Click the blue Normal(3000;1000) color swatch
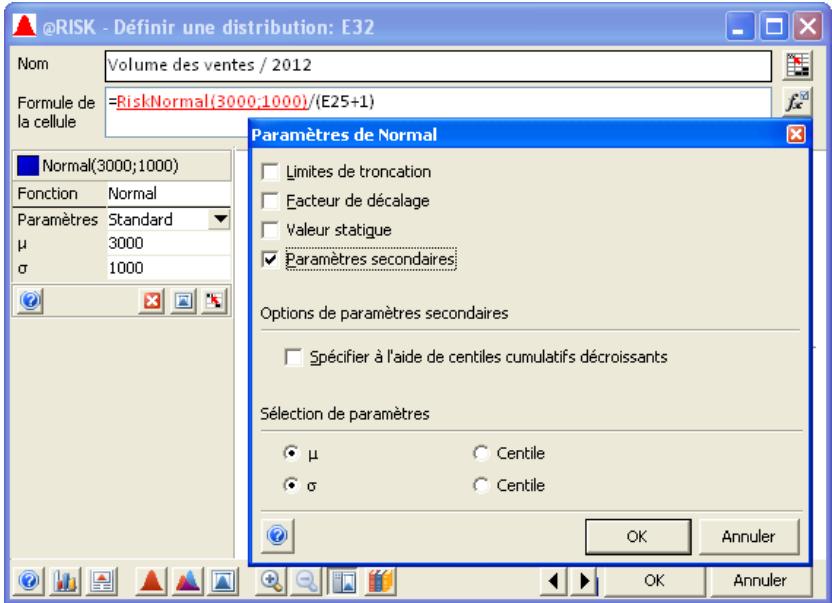The height and width of the screenshot is (603, 832). coord(27,164)
